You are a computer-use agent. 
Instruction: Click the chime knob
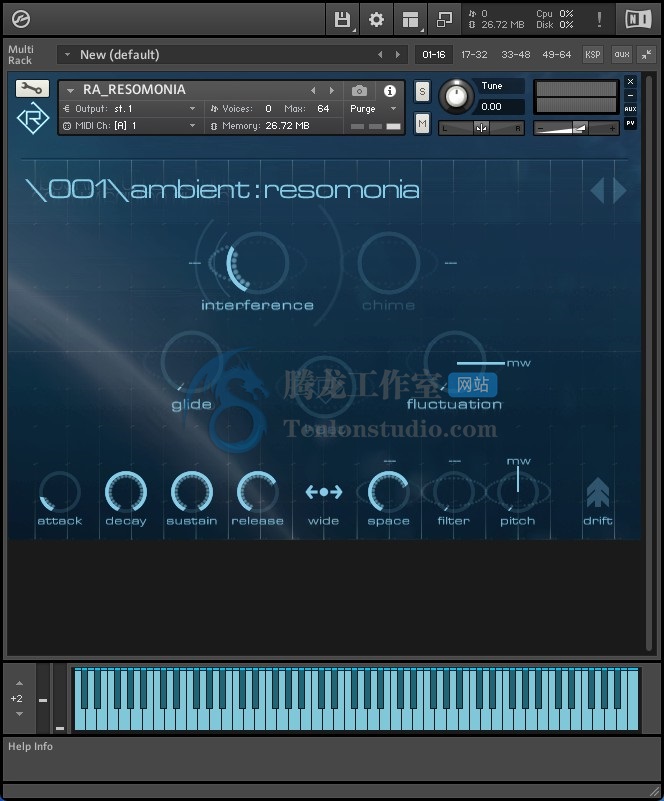(389, 263)
